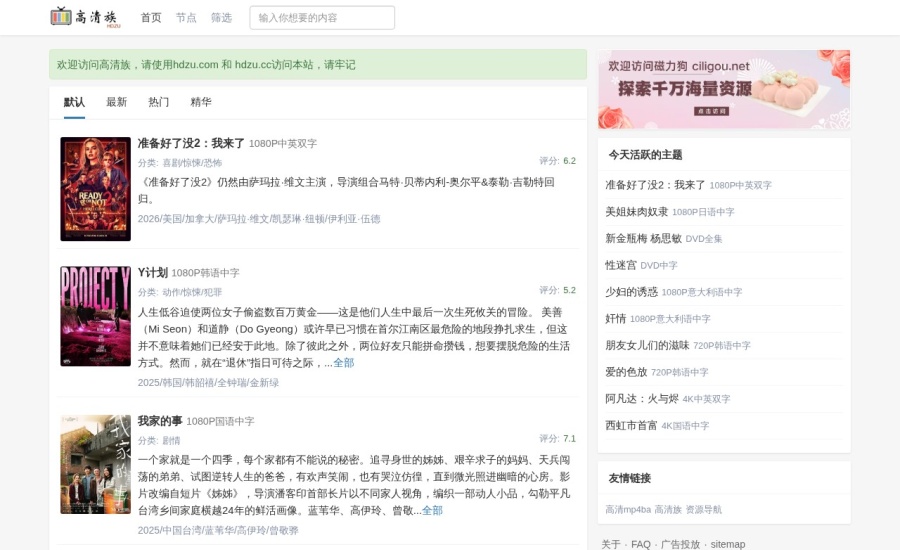The height and width of the screenshot is (550, 900).
Task: Click the 高清族 site logo
Action: click(x=86, y=17)
